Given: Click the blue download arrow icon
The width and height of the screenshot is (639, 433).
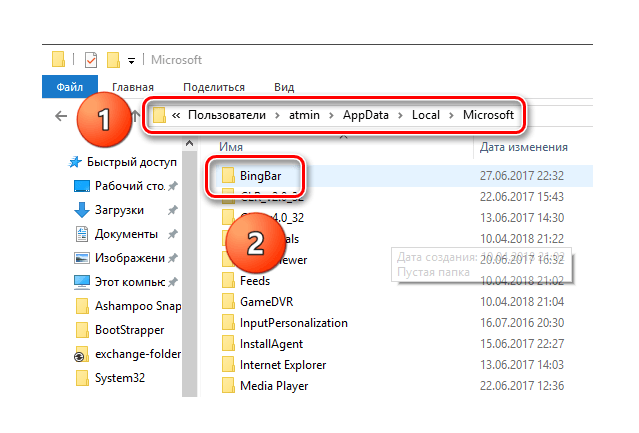Looking at the screenshot, I should 82,210.
